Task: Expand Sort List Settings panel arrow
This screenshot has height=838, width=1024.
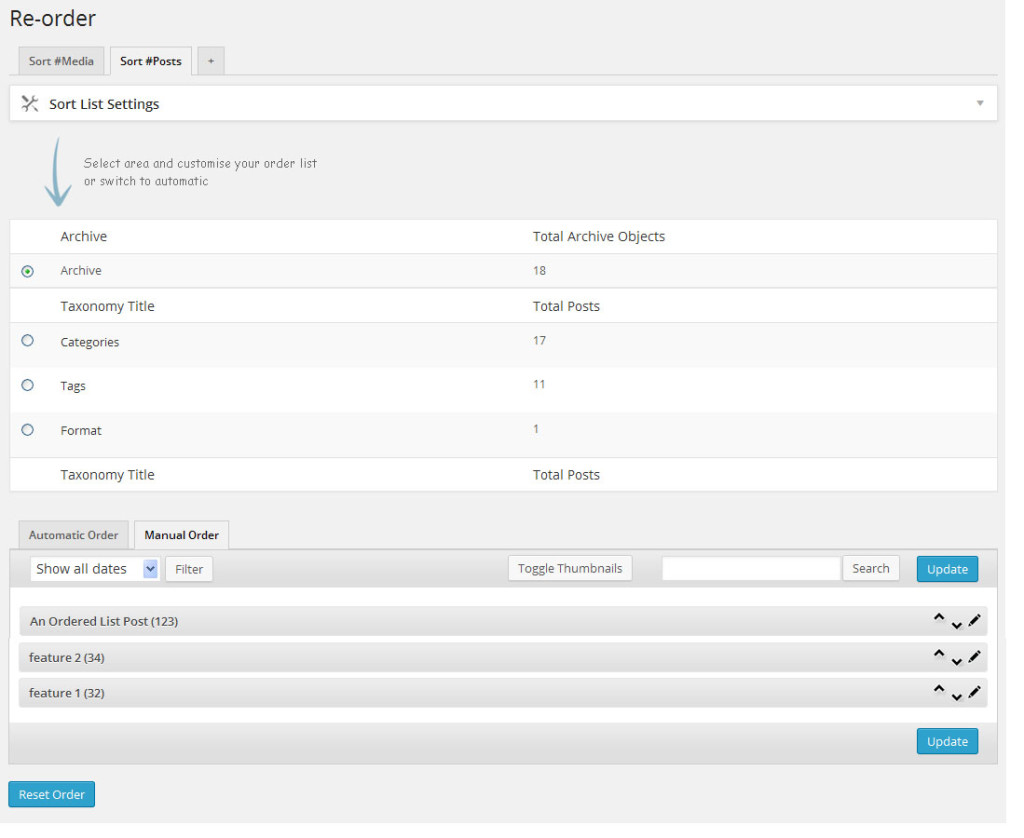Action: pos(997,105)
